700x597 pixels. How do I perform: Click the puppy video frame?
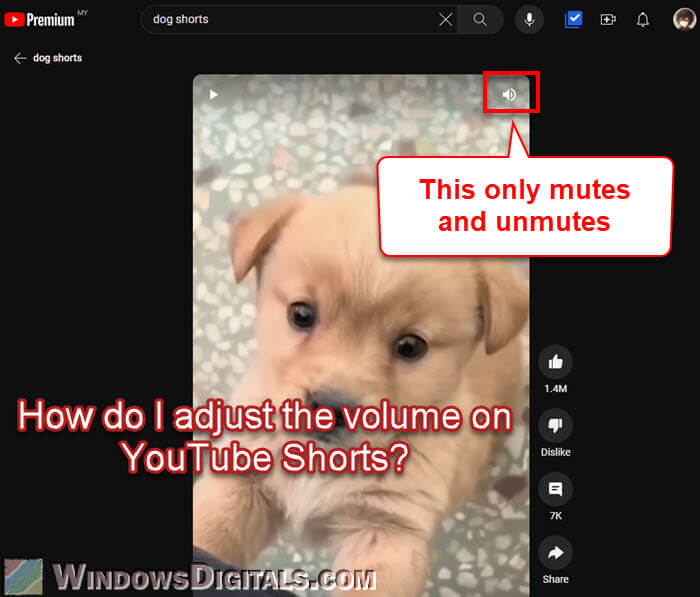click(361, 335)
